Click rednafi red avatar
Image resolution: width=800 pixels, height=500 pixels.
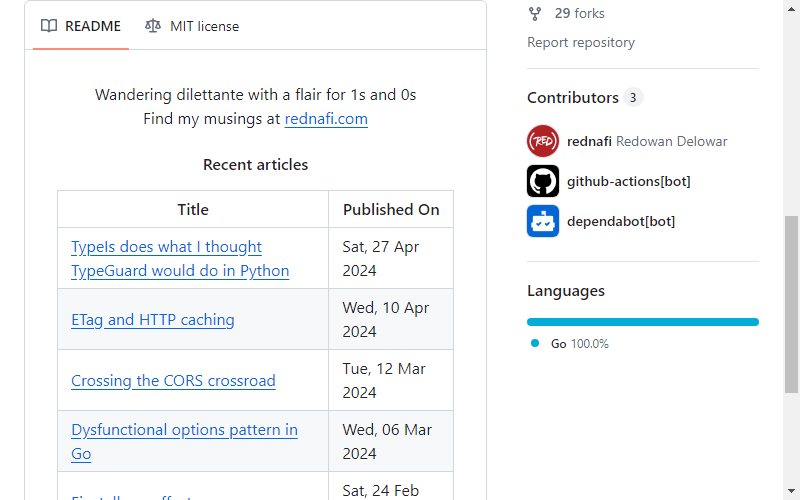click(543, 141)
